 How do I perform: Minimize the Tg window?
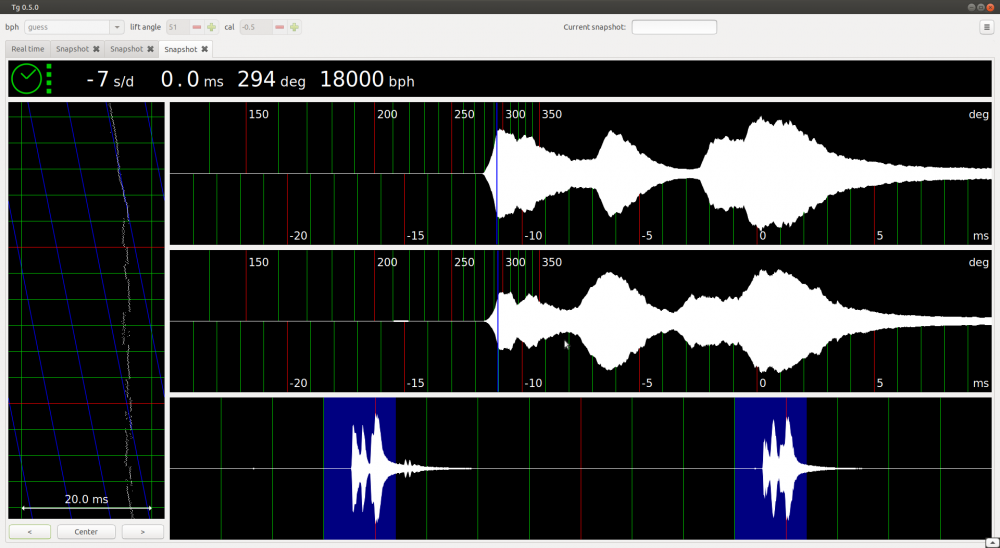point(971,7)
